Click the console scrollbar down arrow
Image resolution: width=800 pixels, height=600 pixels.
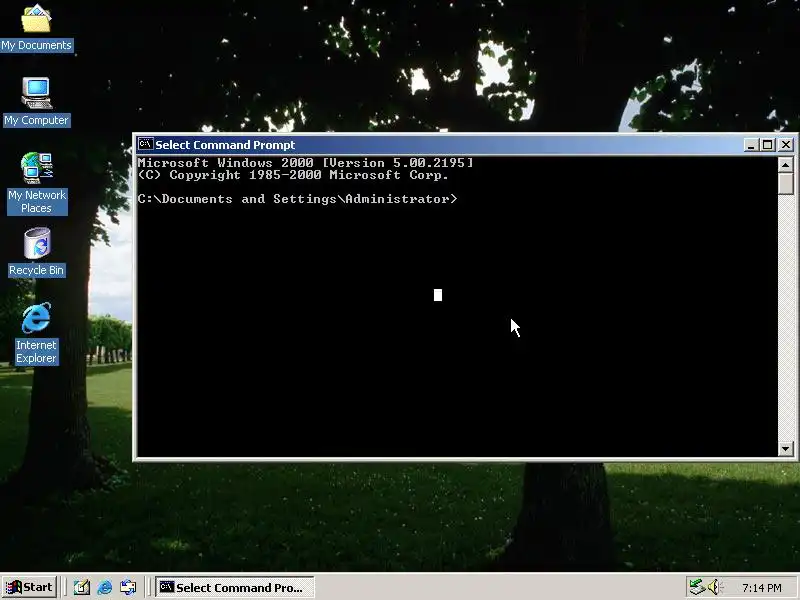(786, 449)
